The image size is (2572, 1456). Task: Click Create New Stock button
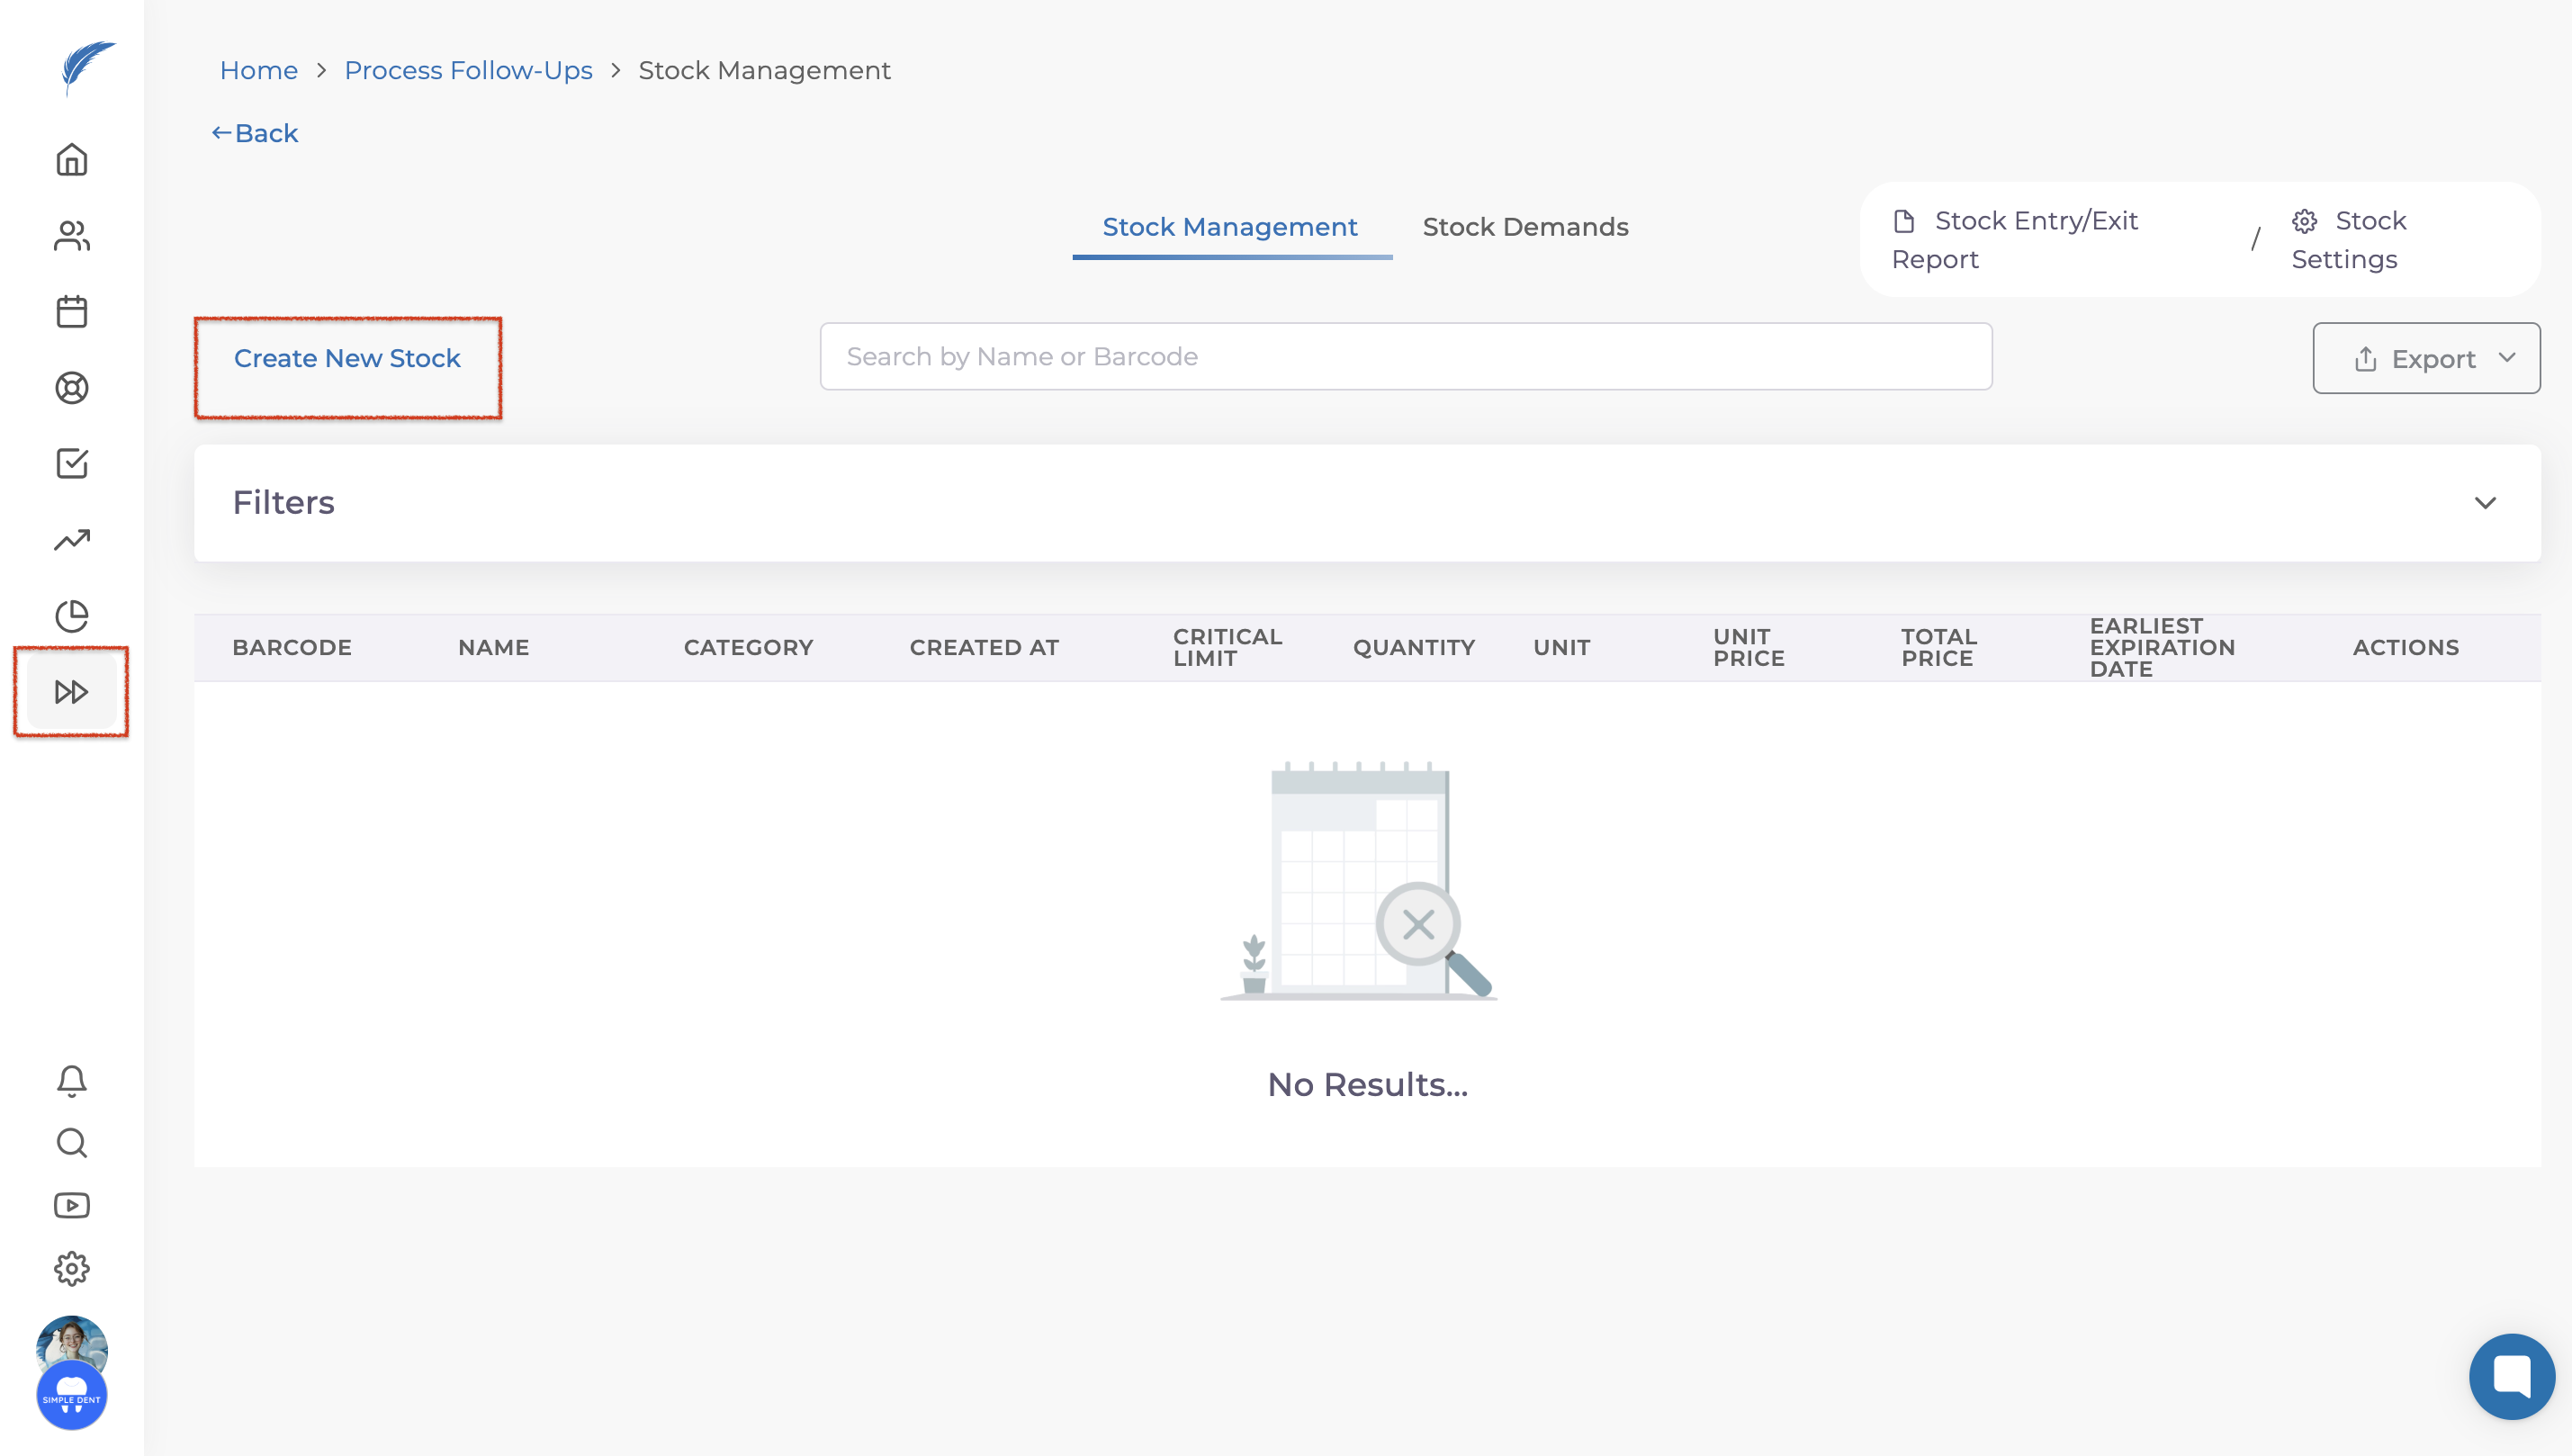click(347, 358)
